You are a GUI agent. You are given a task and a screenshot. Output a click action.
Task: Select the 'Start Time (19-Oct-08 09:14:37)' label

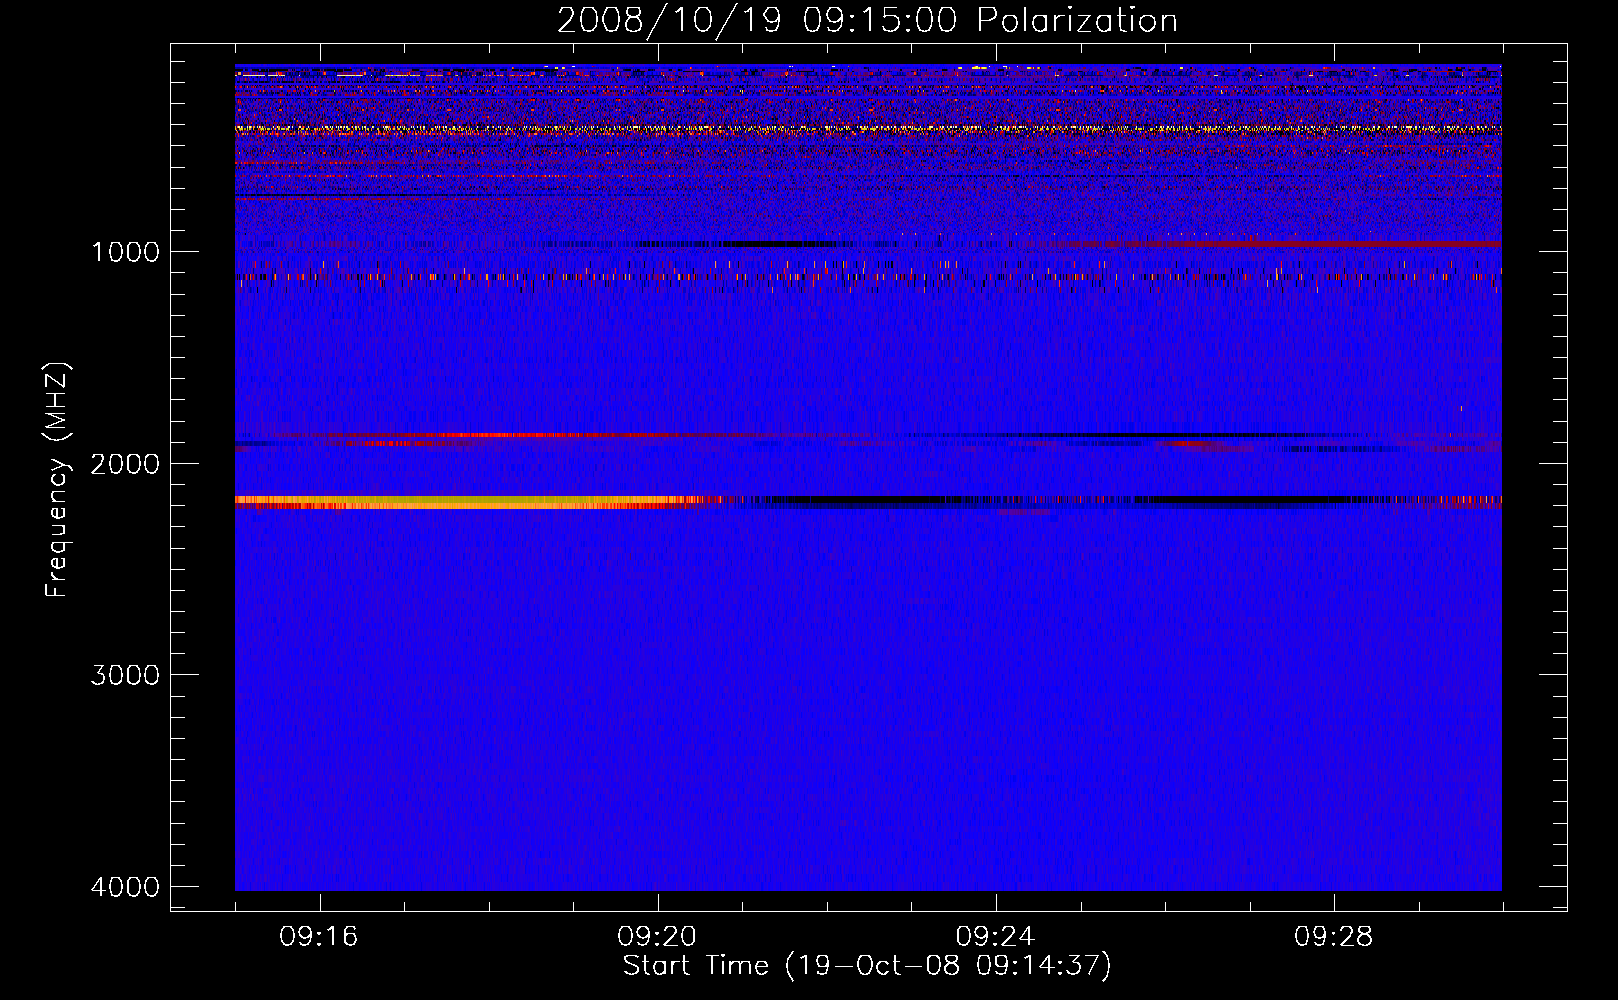867,966
